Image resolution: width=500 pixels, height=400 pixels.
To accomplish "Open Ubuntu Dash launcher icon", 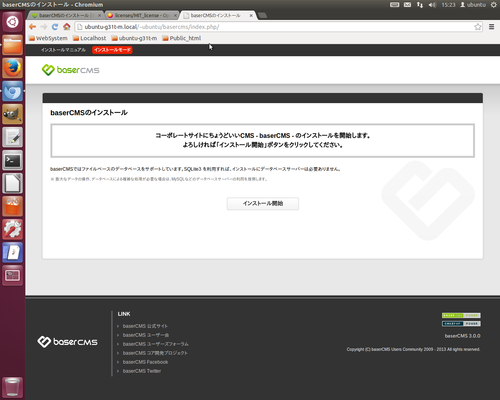I will point(13,22).
